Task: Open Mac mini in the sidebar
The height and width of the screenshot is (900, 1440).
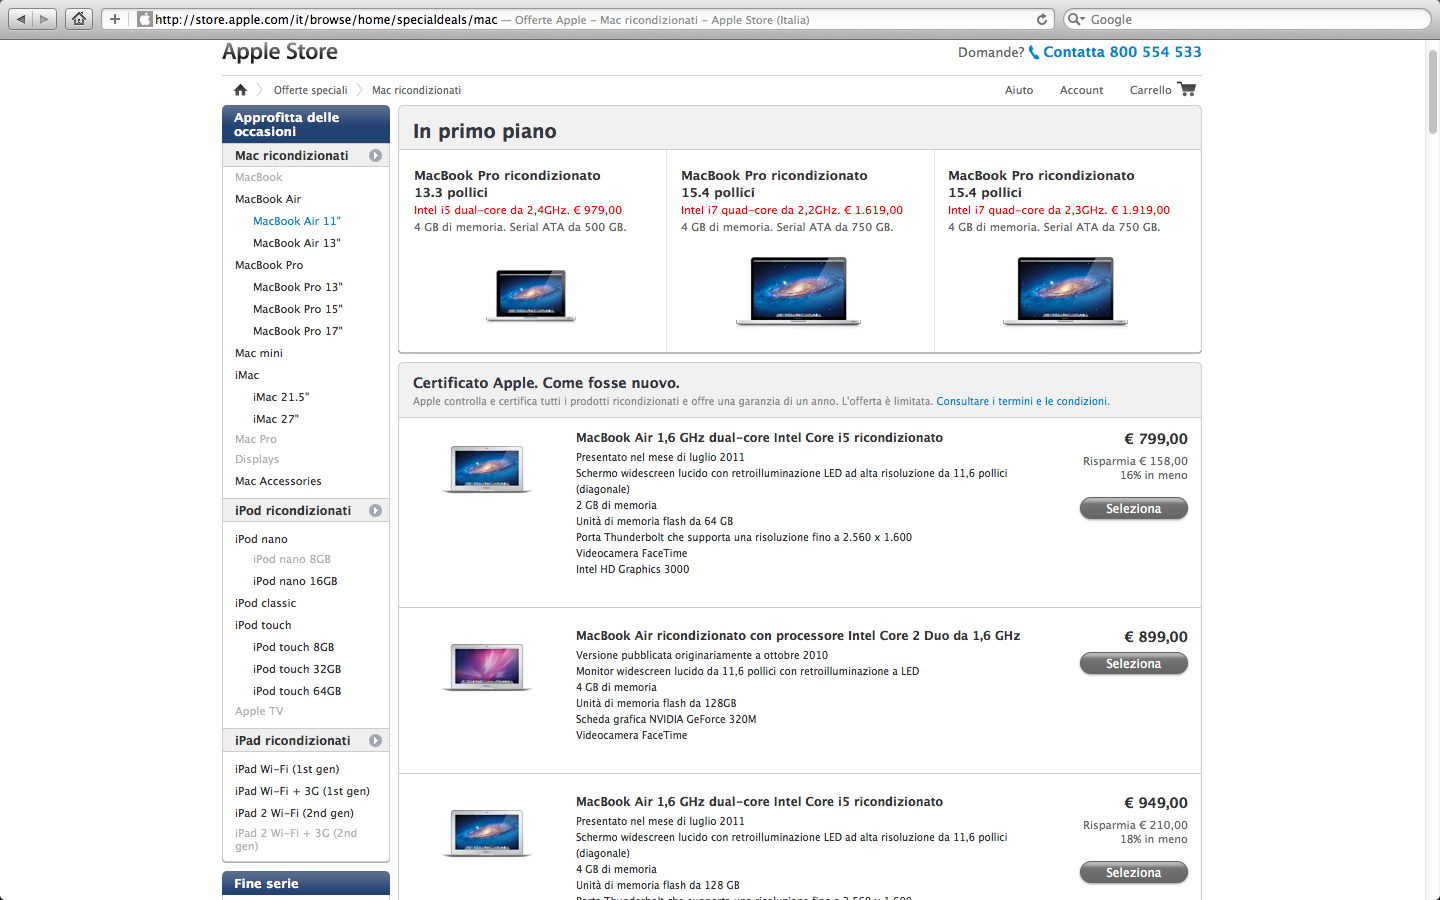Action: [259, 353]
